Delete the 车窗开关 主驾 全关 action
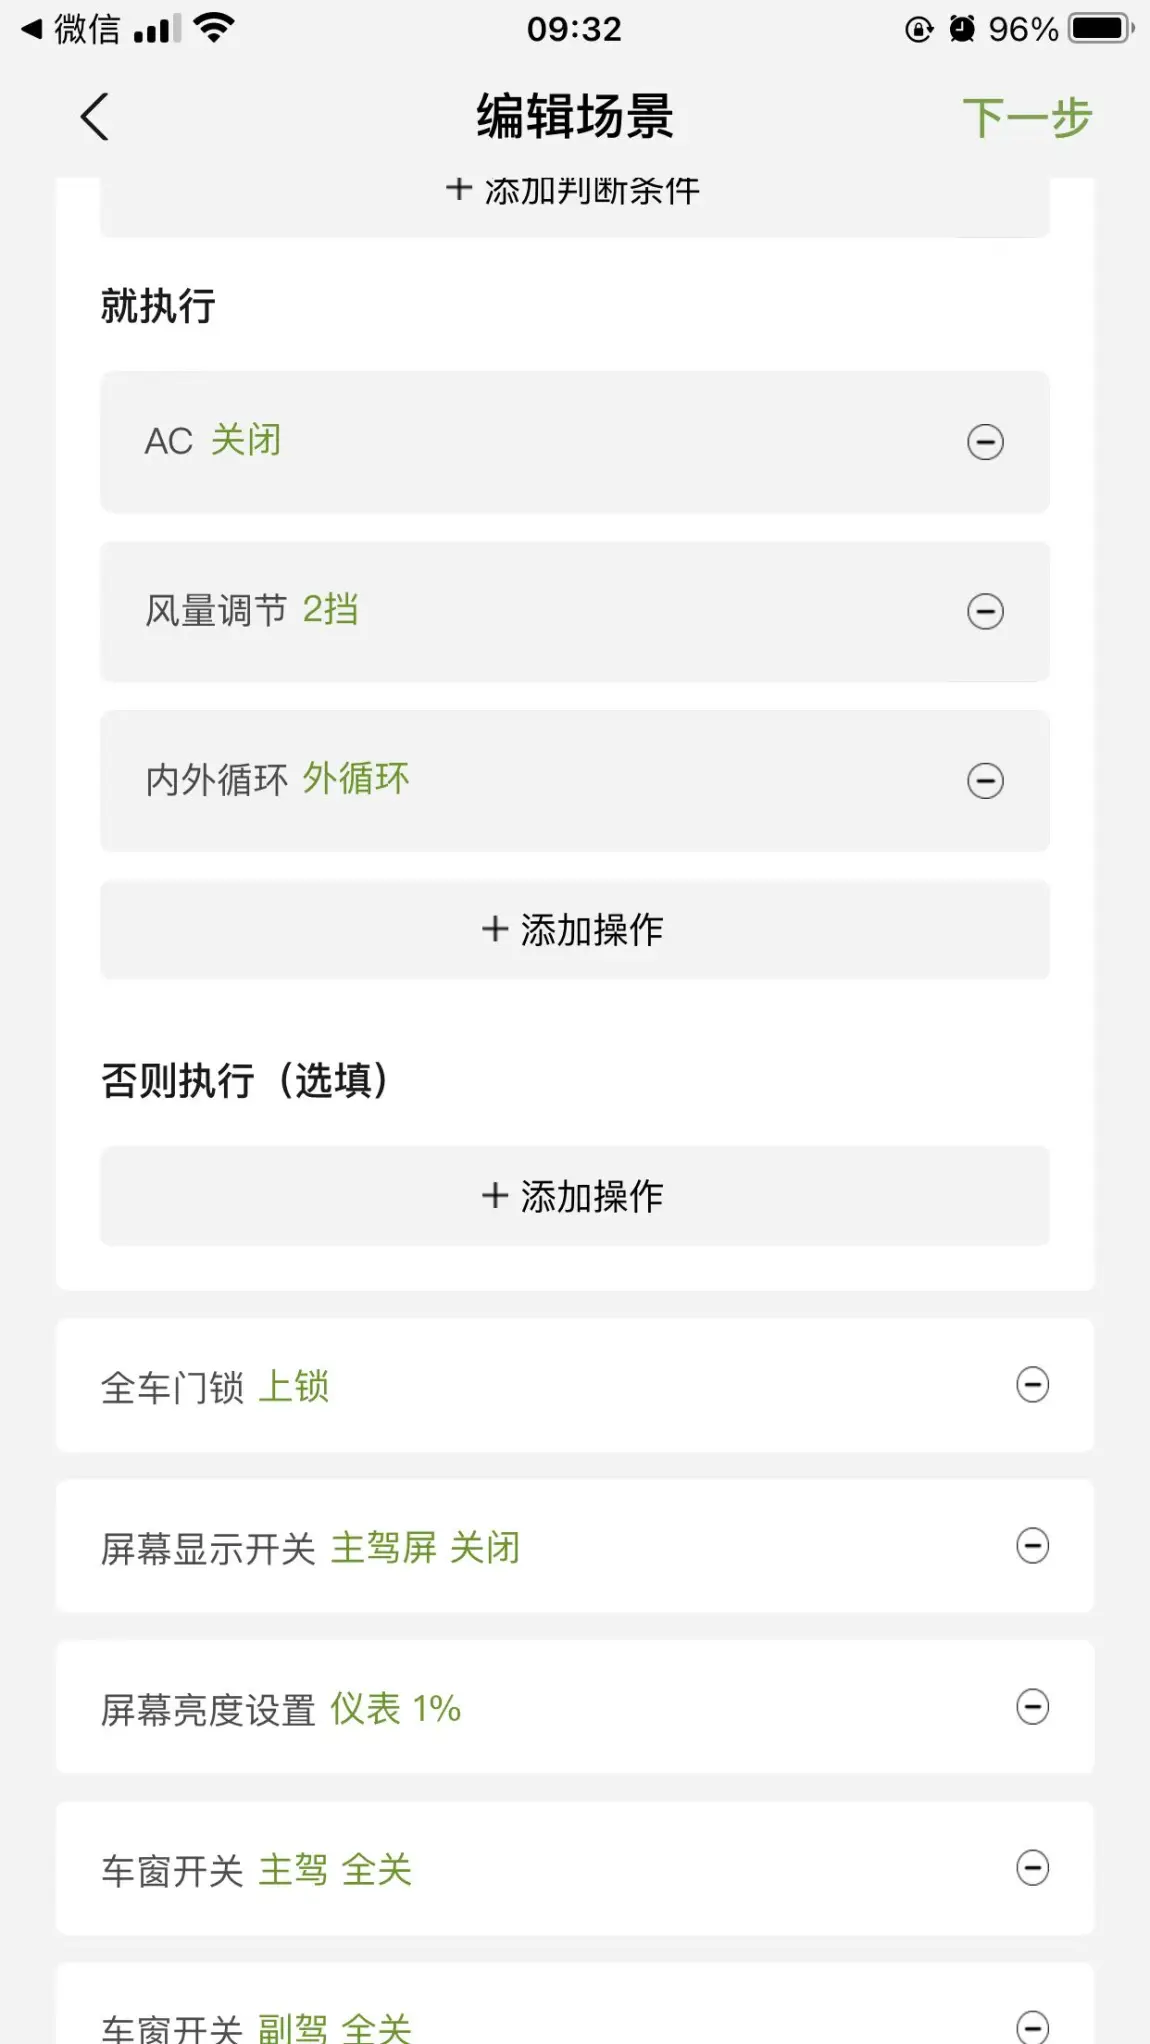This screenshot has width=1150, height=2044. pos(1032,1868)
